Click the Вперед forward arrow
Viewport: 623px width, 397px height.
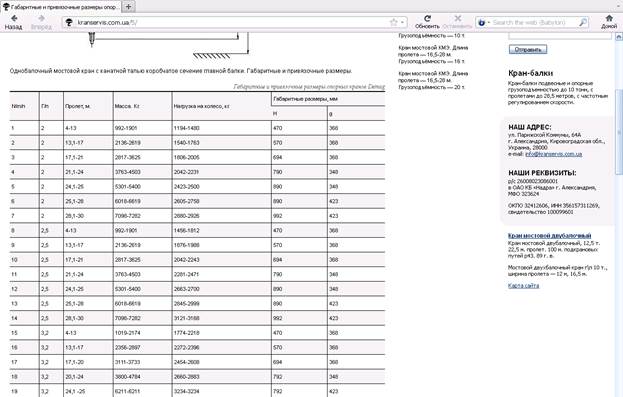tap(41, 22)
